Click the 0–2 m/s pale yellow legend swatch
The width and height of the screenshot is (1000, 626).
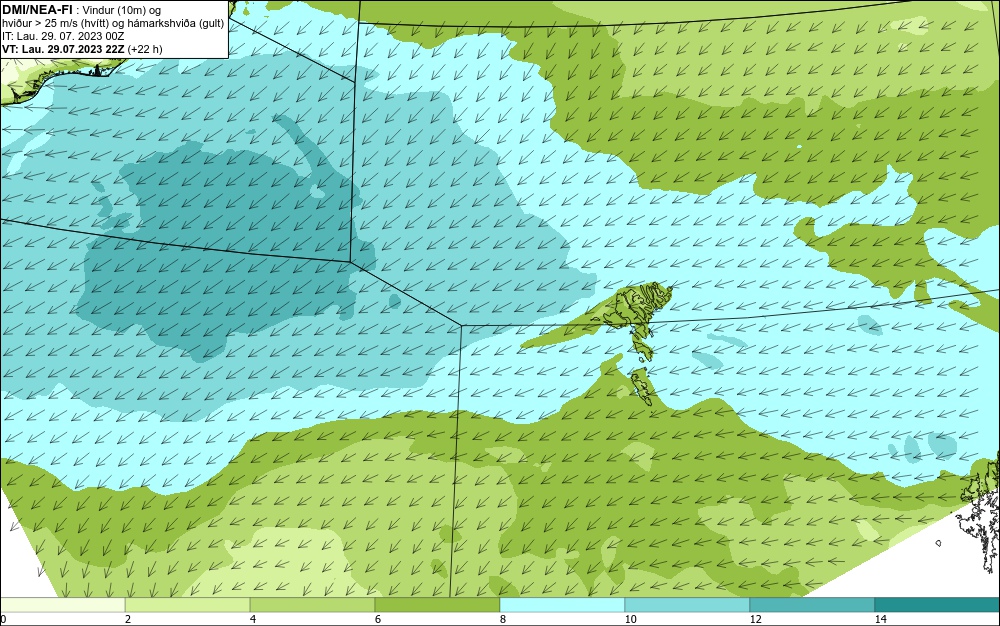point(62,605)
